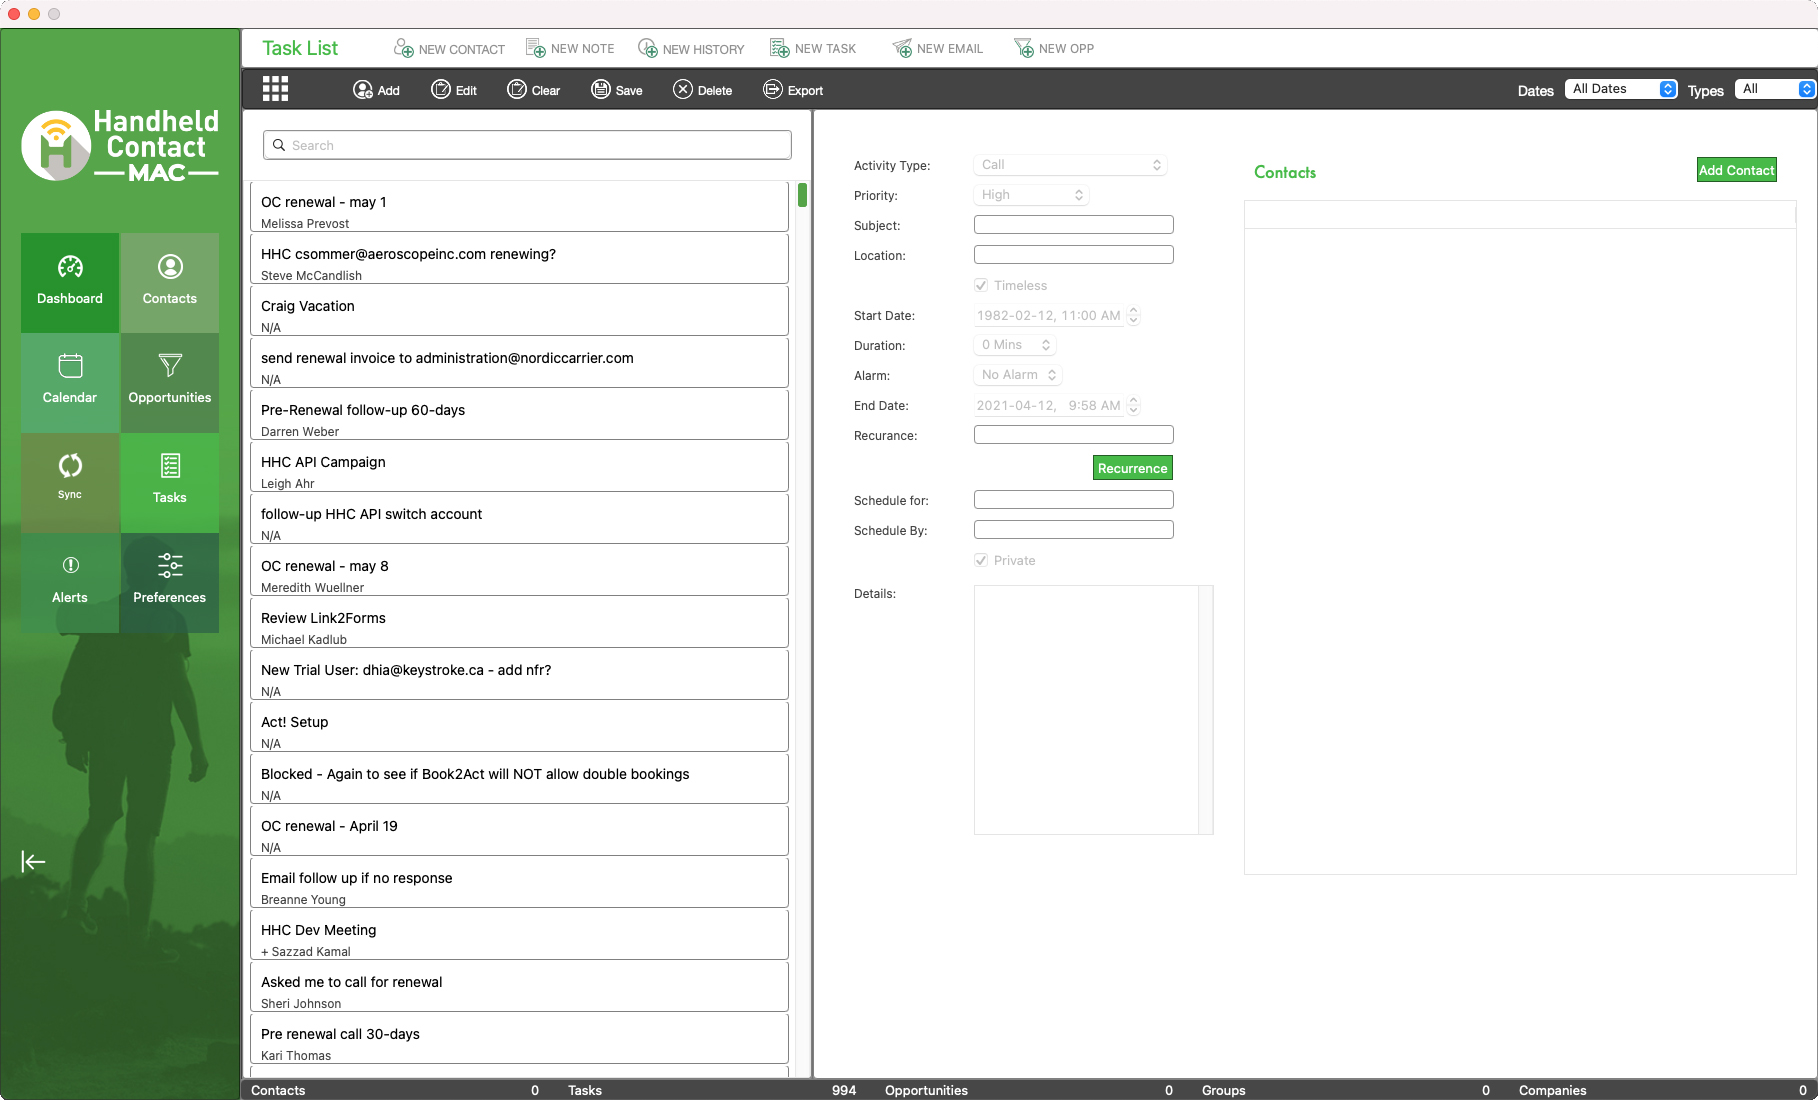Click the task list scrollbar thumb
This screenshot has width=1818, height=1100.
tap(802, 195)
